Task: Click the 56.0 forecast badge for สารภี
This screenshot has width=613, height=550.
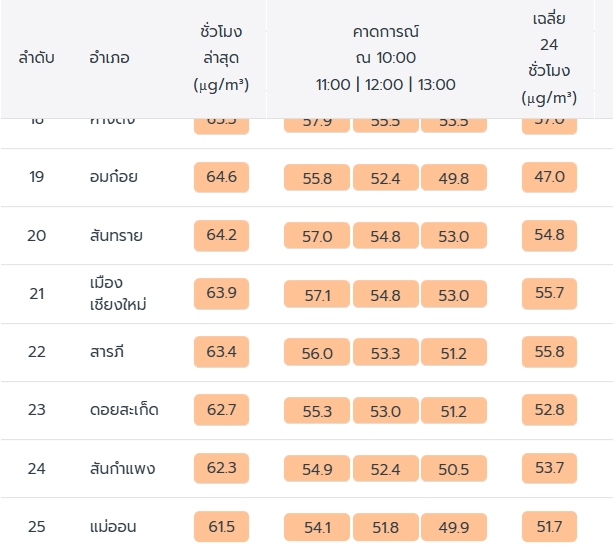Action: point(316,352)
